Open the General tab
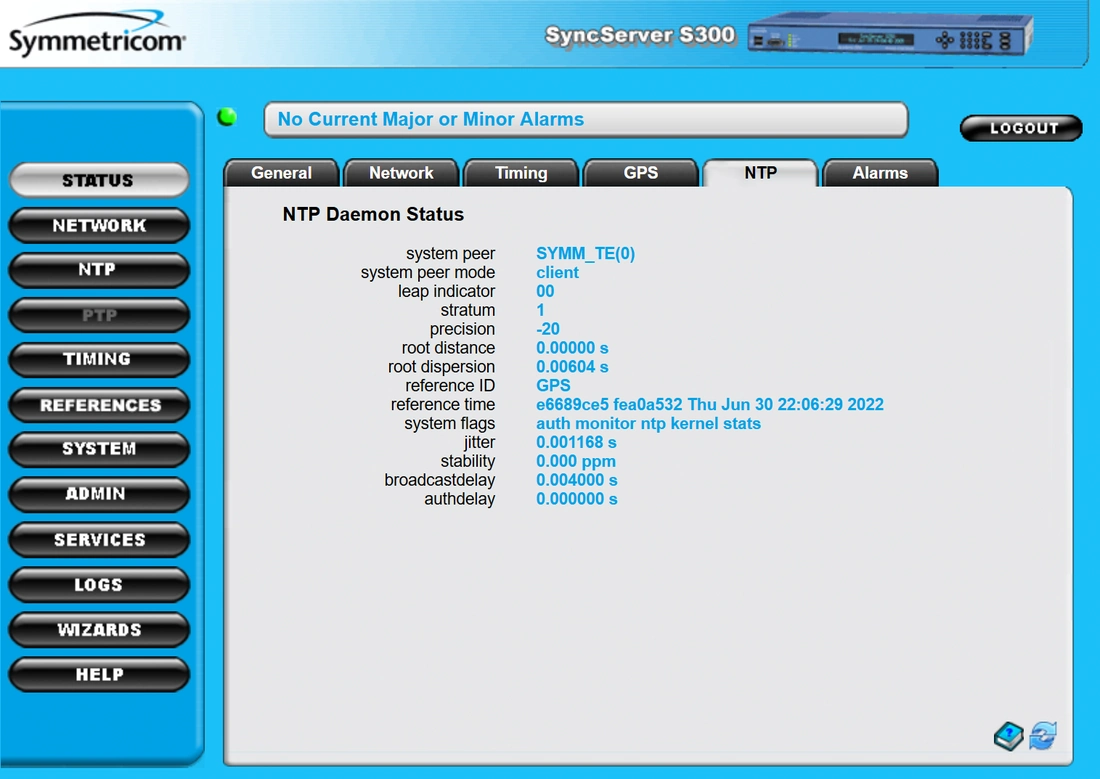This screenshot has height=779, width=1100. click(x=281, y=173)
